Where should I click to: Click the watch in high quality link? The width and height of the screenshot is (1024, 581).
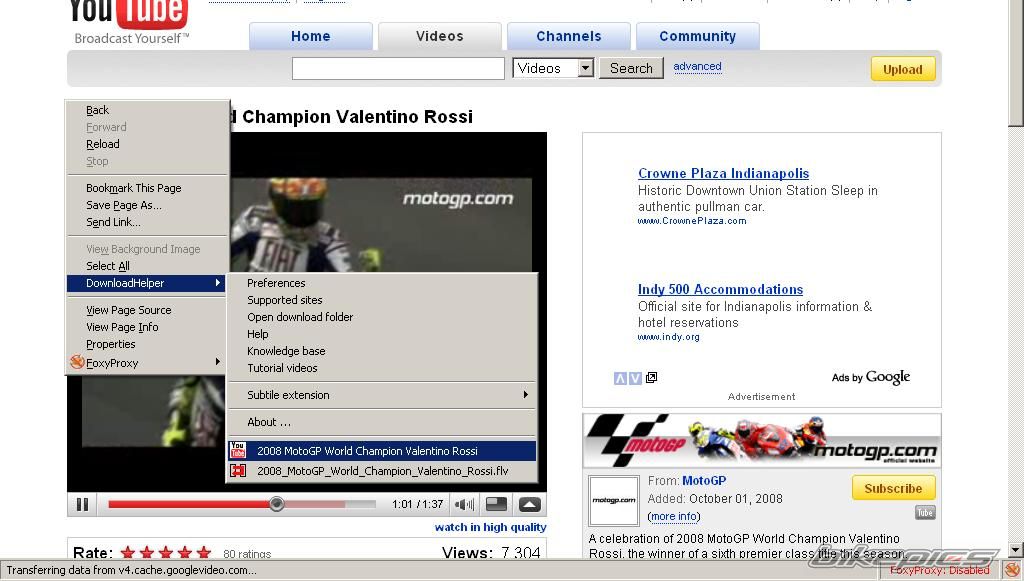(x=490, y=527)
